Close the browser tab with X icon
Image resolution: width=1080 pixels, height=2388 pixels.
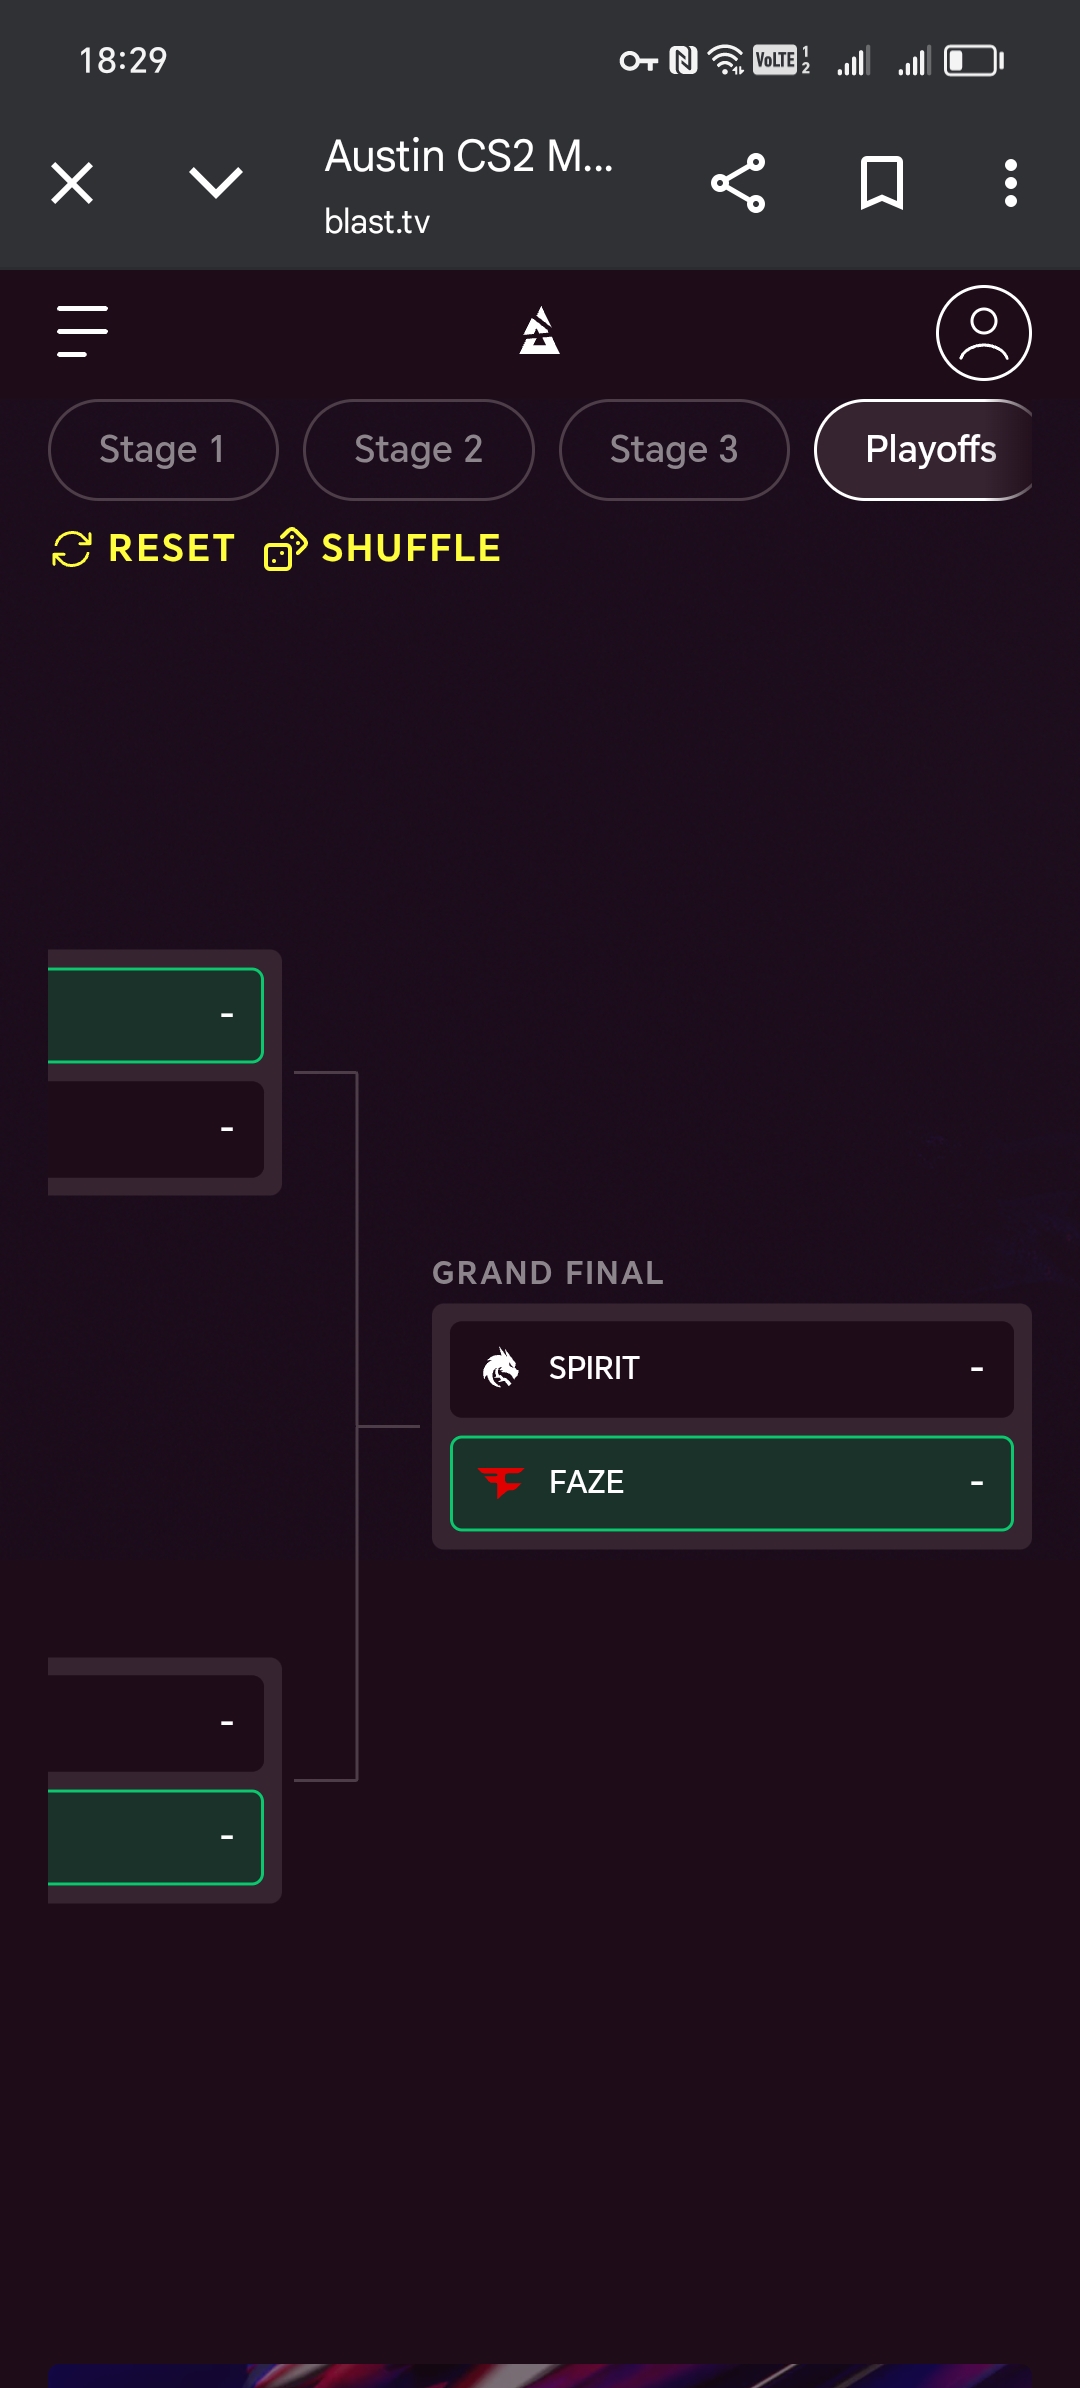click(72, 183)
